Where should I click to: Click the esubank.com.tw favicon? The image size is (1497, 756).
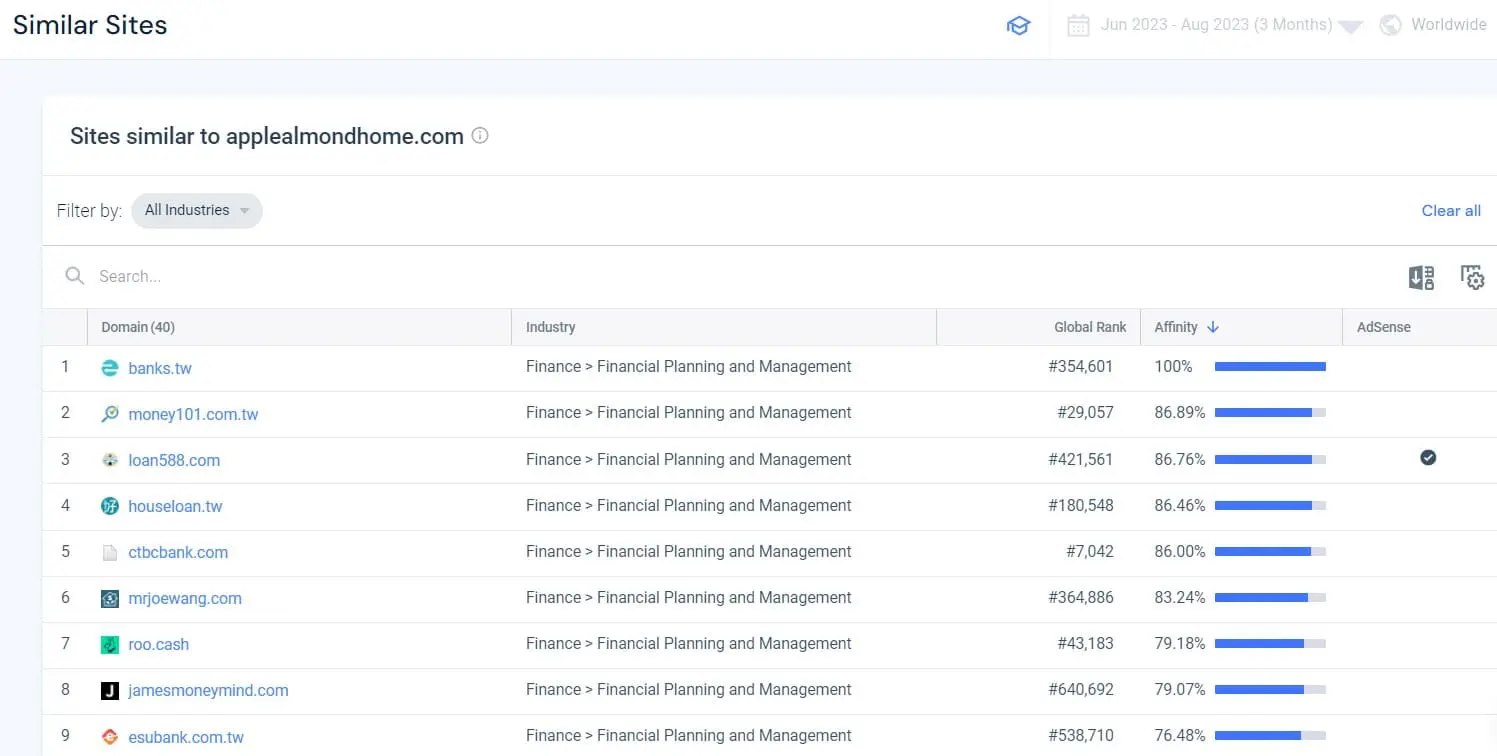tap(110, 737)
